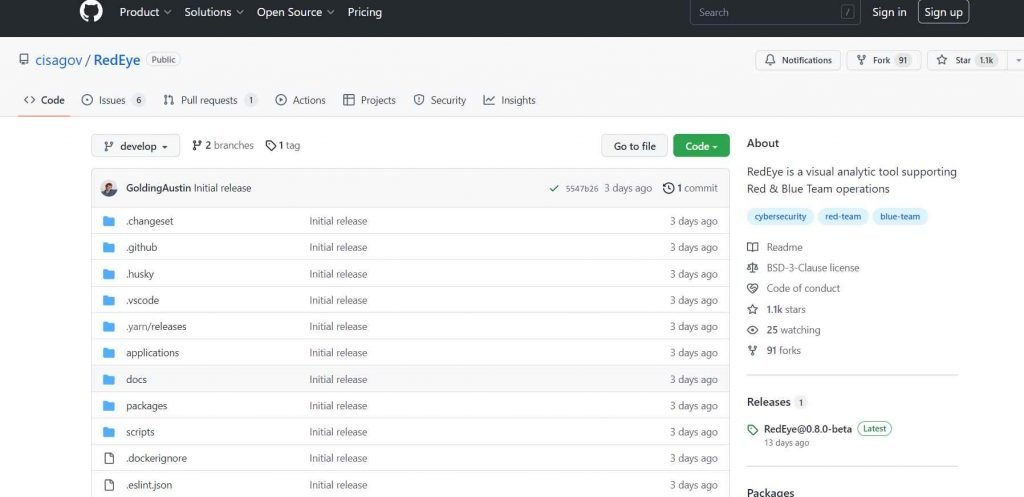Click the Sign up button
The image size is (1024, 497).
click(x=943, y=12)
